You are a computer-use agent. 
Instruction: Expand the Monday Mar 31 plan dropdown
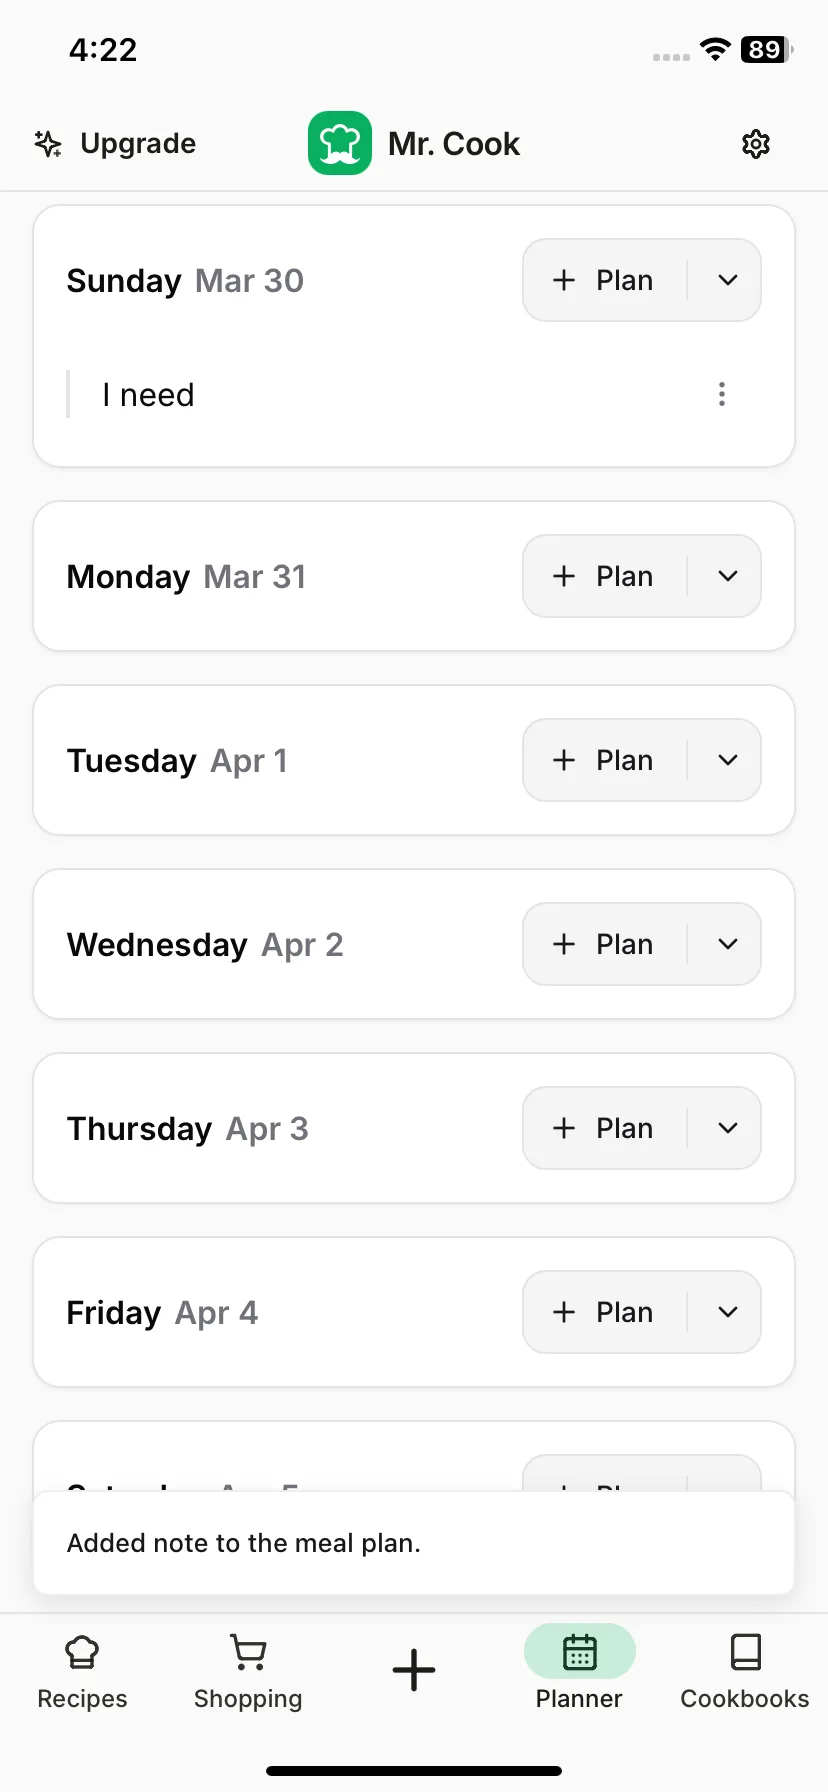coord(728,576)
